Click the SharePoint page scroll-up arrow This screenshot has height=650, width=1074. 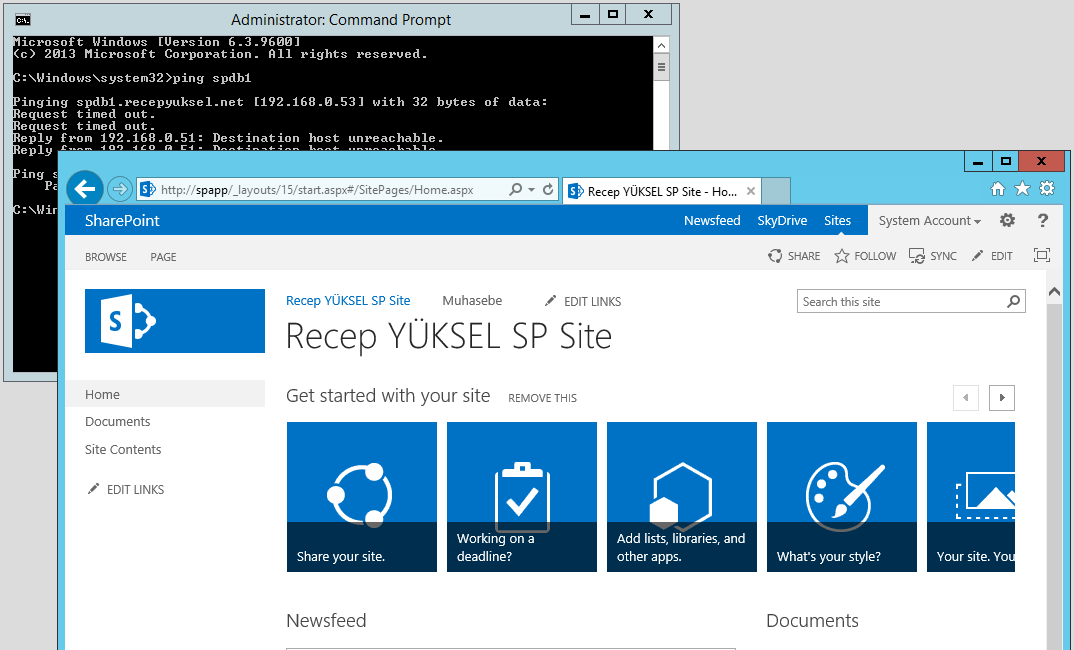(x=1054, y=291)
